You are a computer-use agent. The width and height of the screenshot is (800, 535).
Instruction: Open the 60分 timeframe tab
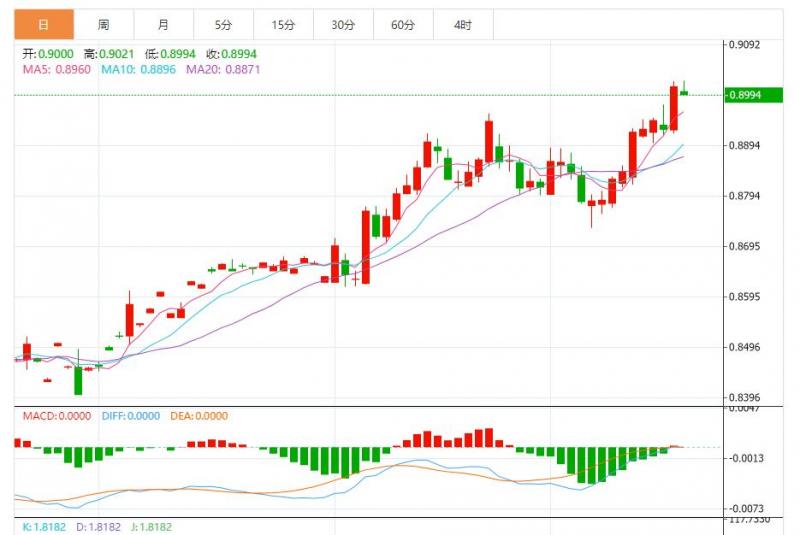(x=403, y=24)
